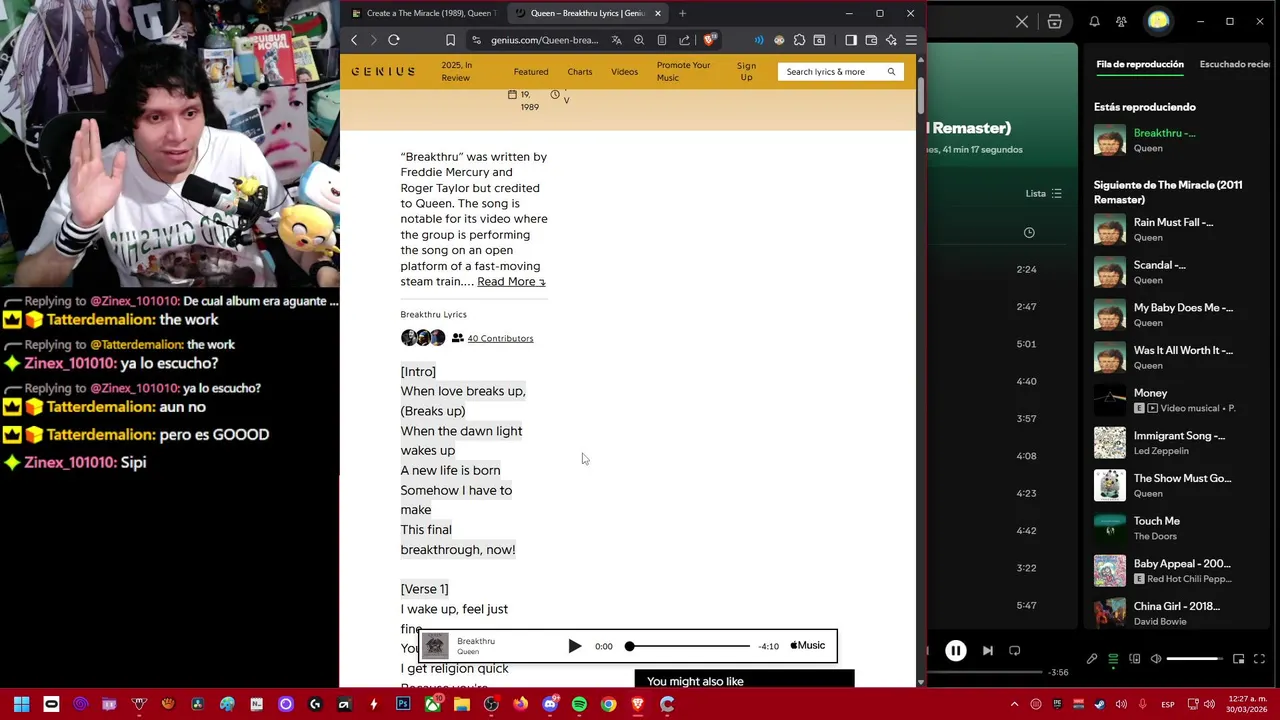Open the address bar genius.com URL field
The height and width of the screenshot is (720, 1280).
tap(544, 40)
